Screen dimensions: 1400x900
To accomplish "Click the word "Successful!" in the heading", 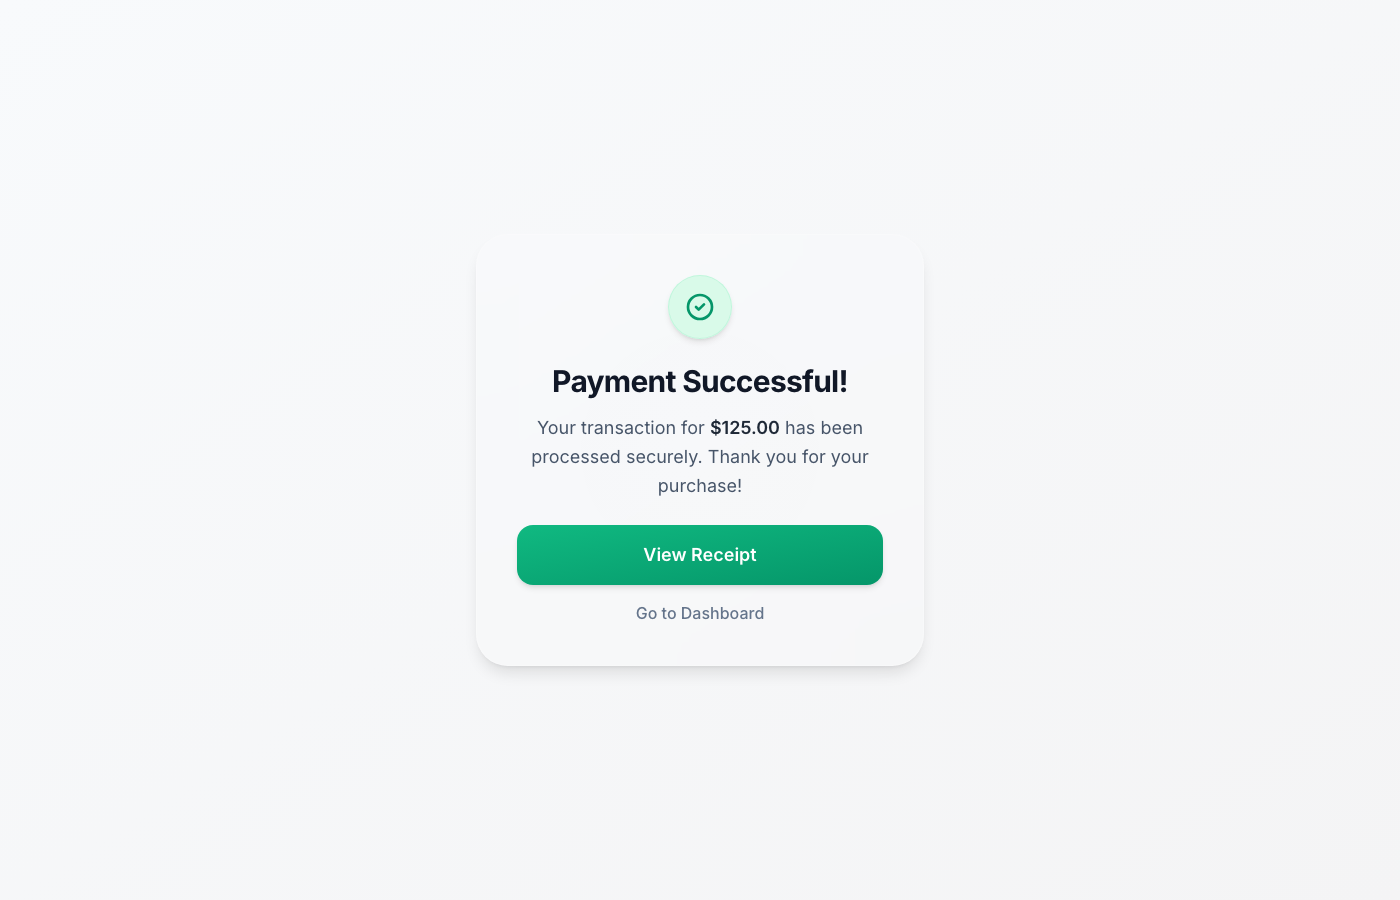I will tap(765, 381).
